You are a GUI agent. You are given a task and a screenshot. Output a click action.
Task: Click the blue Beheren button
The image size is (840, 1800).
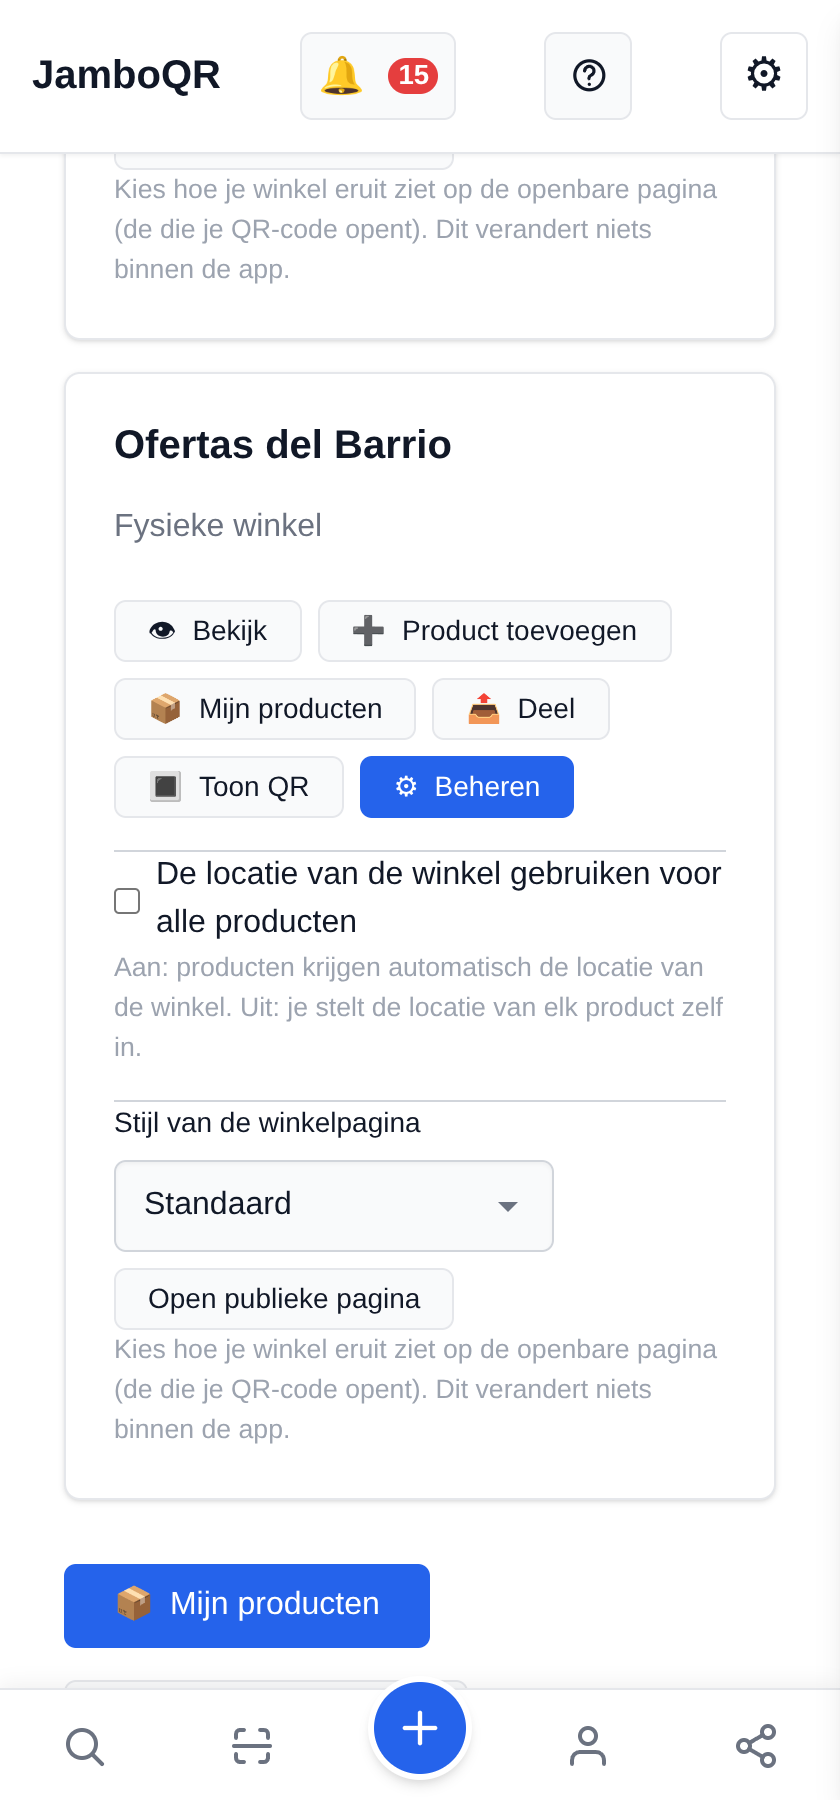[x=467, y=787]
